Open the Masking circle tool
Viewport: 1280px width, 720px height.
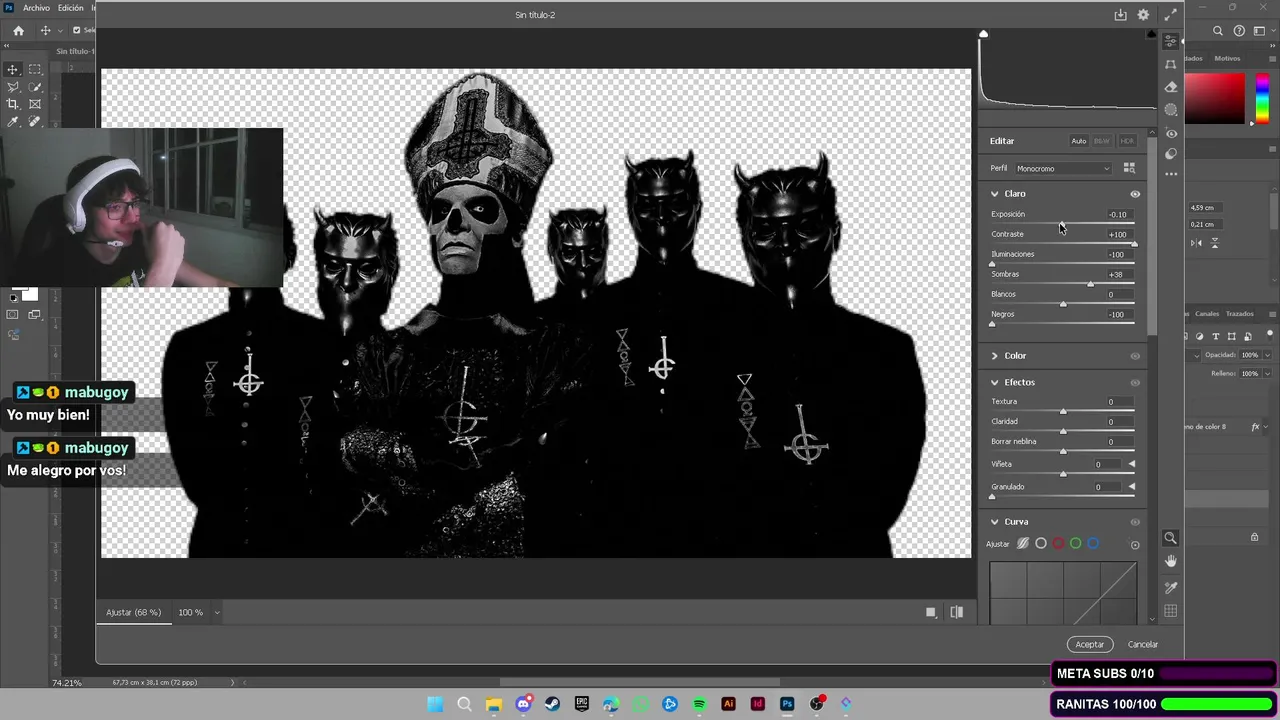(x=1171, y=109)
